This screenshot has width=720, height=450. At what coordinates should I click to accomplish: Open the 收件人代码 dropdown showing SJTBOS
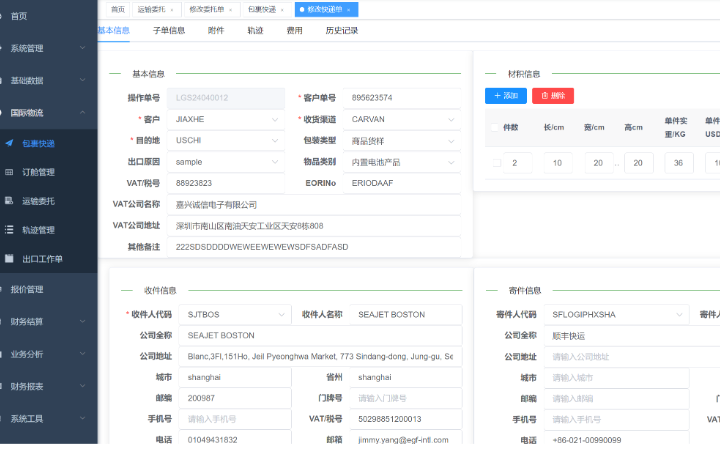coord(235,315)
